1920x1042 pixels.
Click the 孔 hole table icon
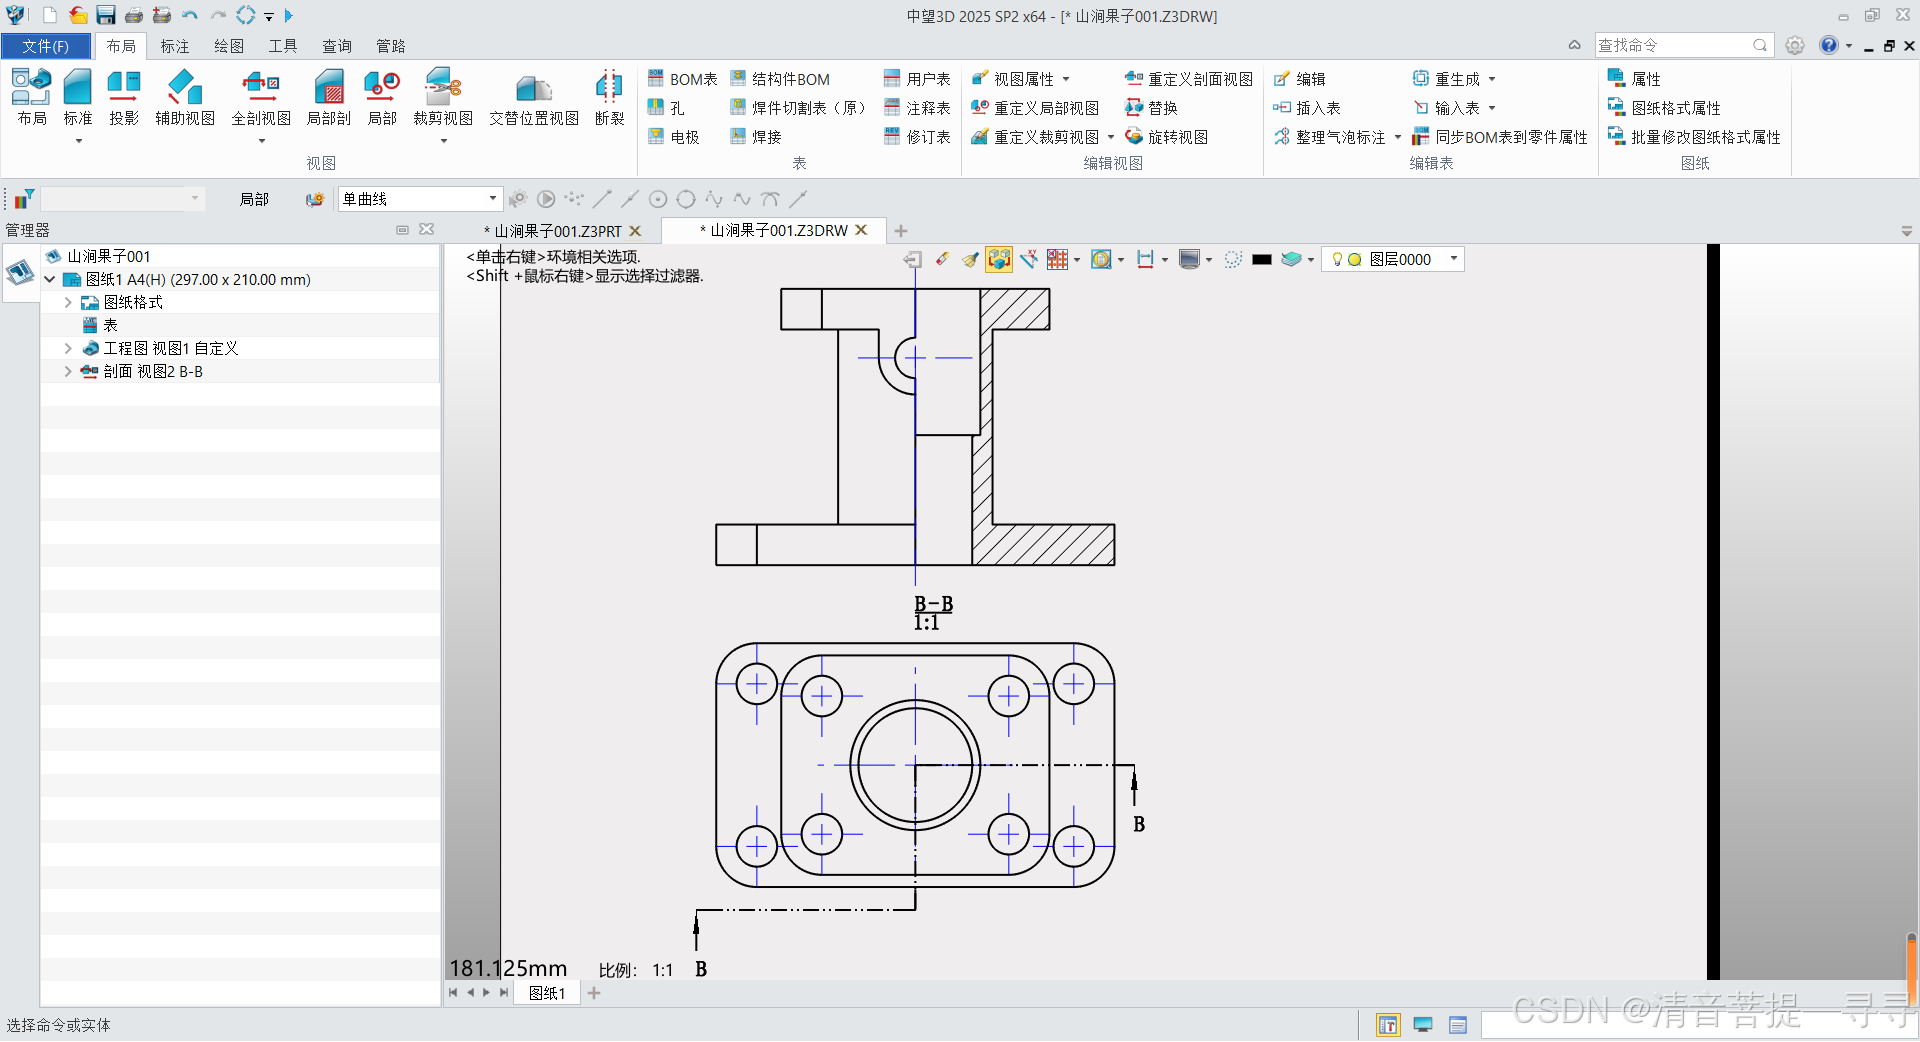coord(666,108)
